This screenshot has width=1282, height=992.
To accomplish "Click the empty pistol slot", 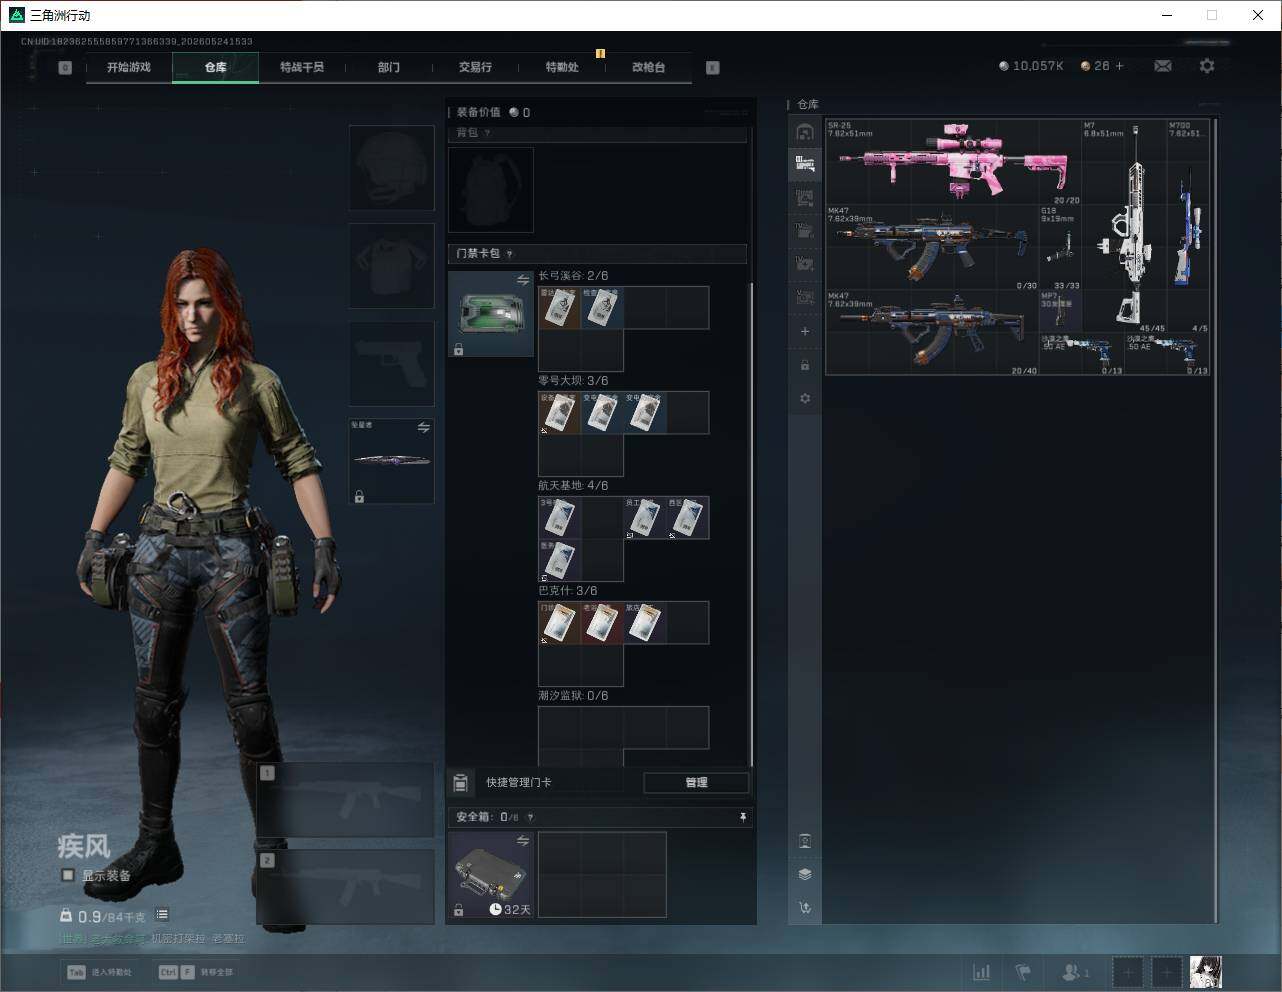I will coord(391,363).
